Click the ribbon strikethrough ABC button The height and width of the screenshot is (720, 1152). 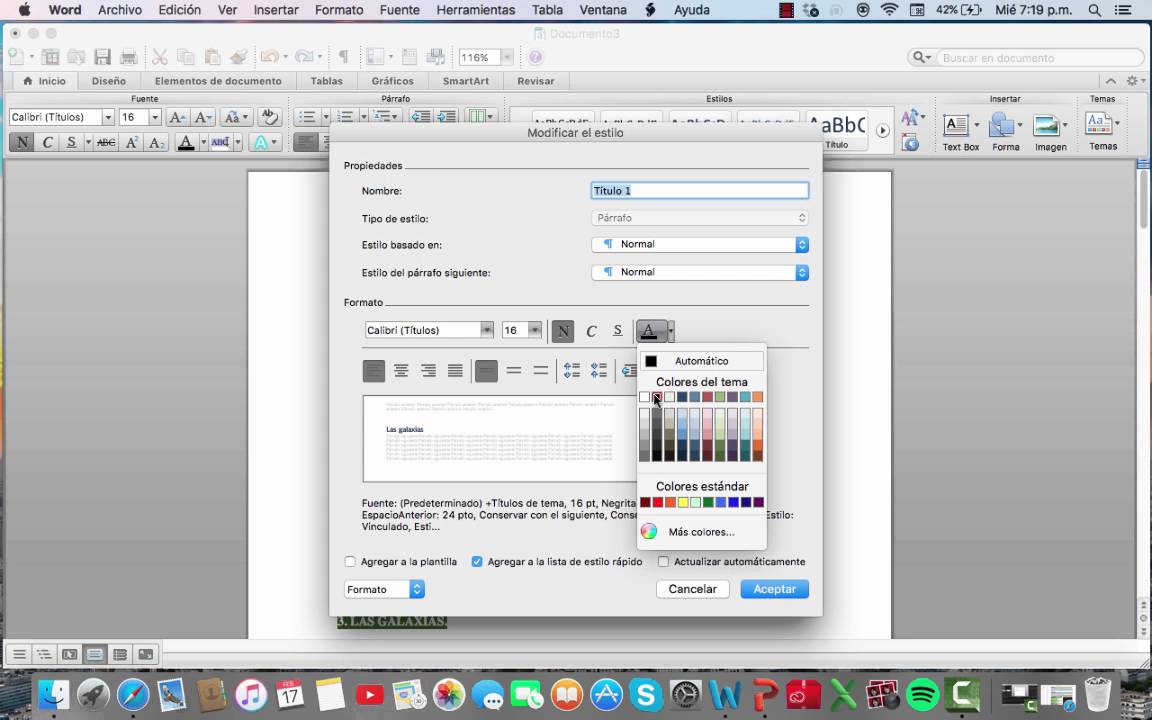(x=106, y=142)
